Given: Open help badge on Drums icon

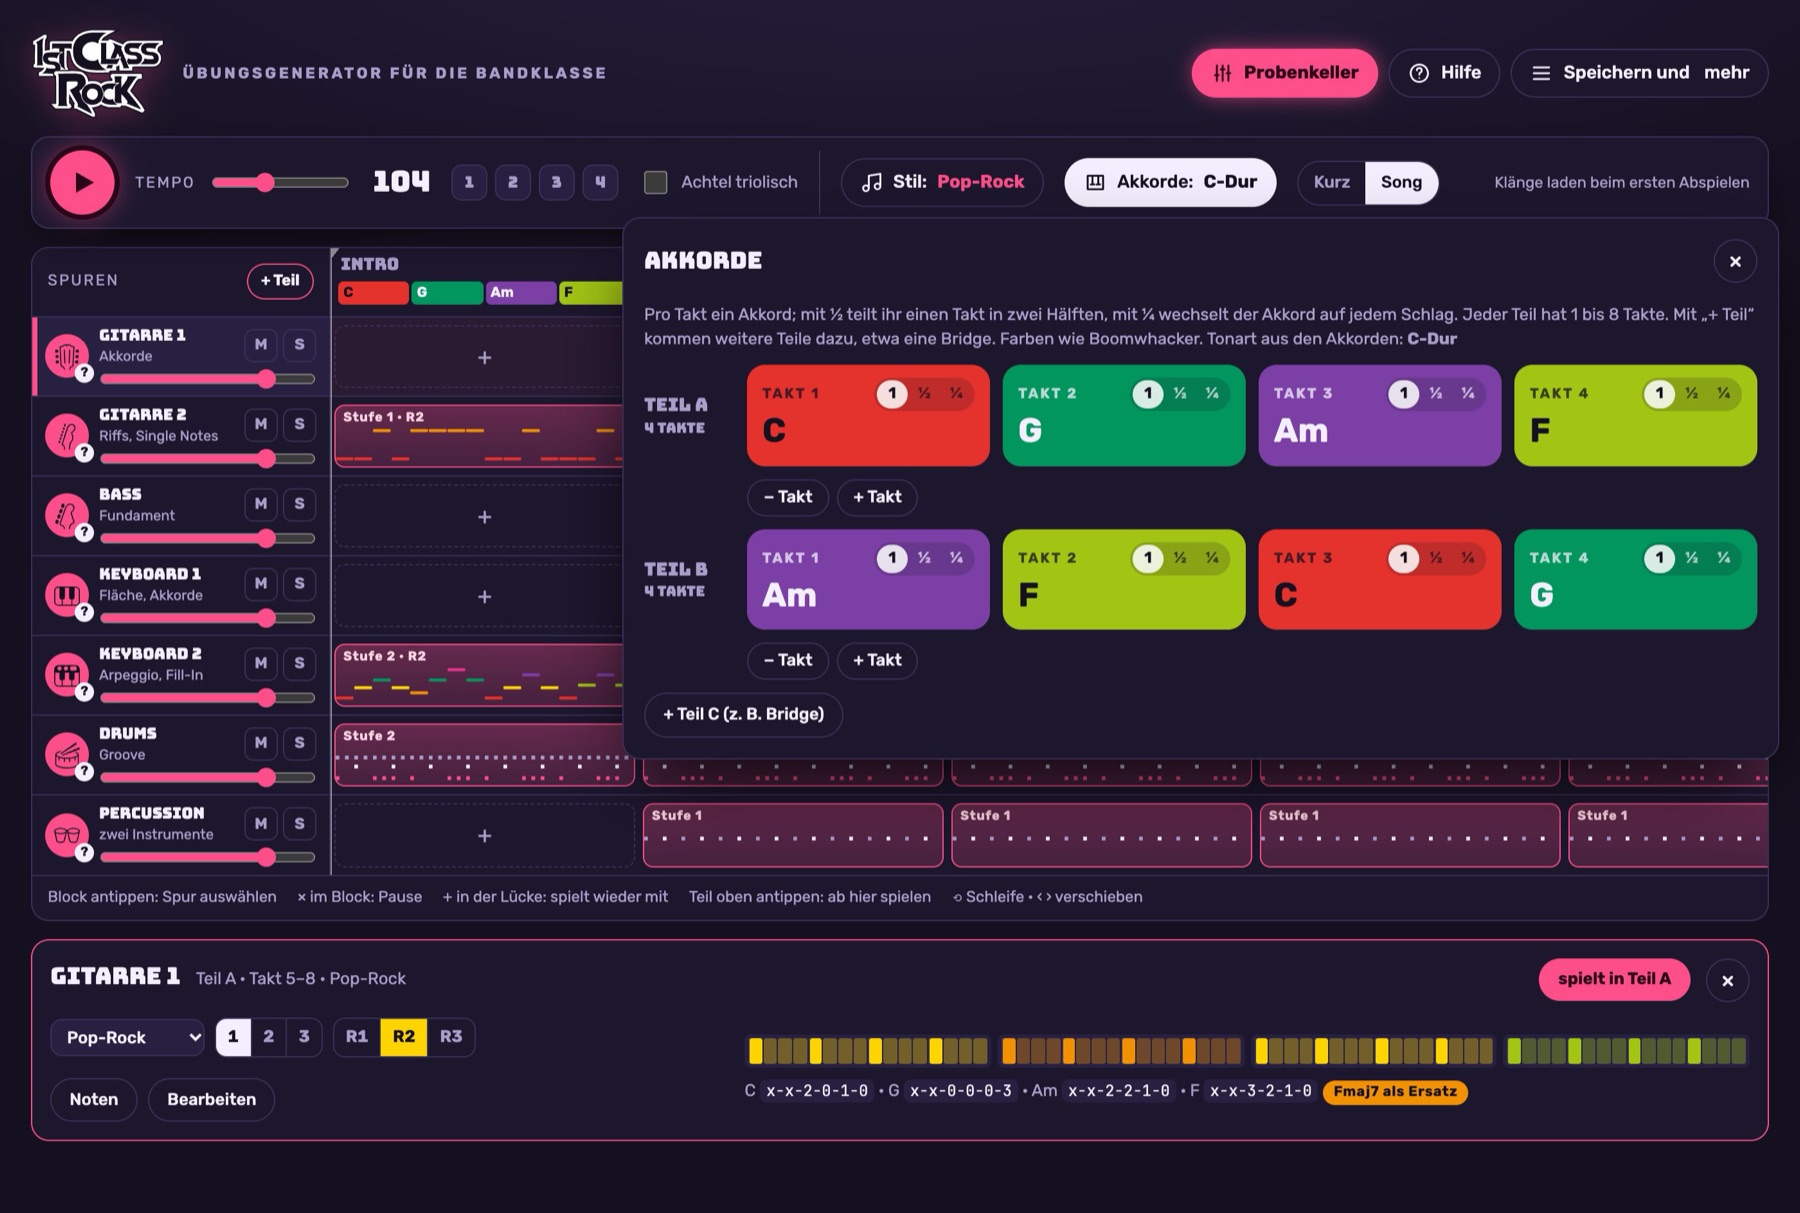Looking at the screenshot, I should point(85,772).
